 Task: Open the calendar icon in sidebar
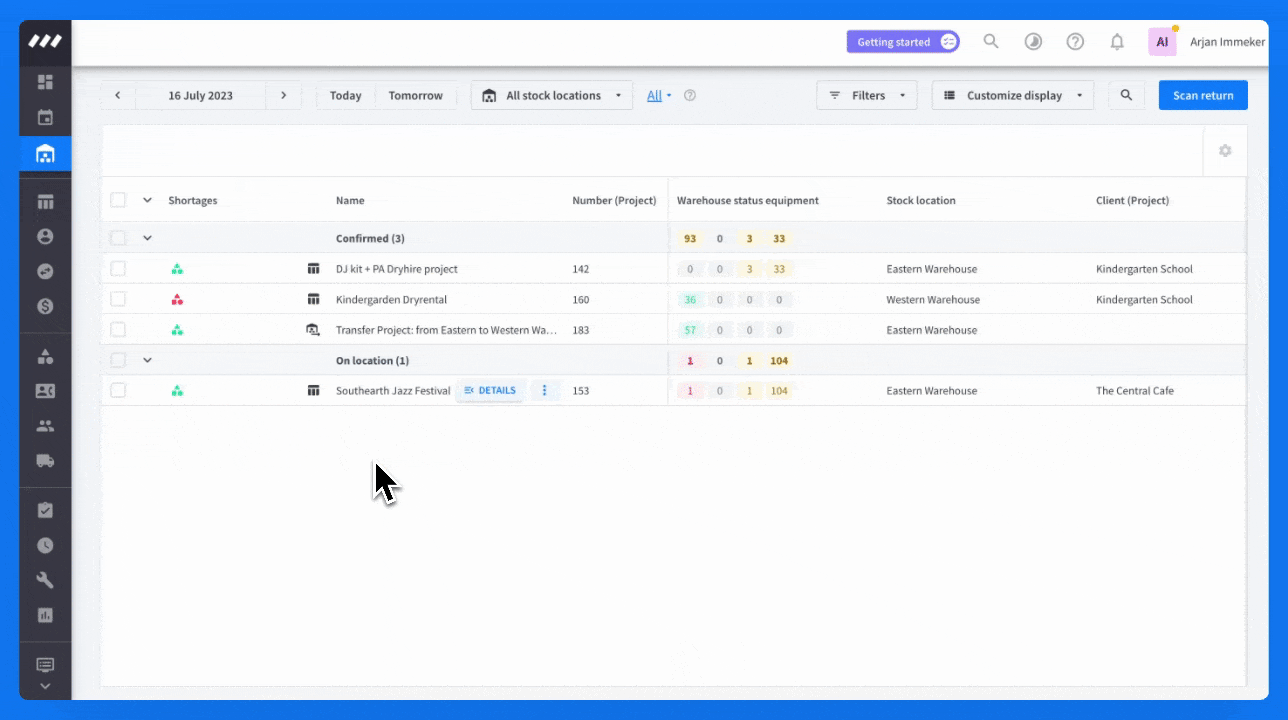pos(45,118)
